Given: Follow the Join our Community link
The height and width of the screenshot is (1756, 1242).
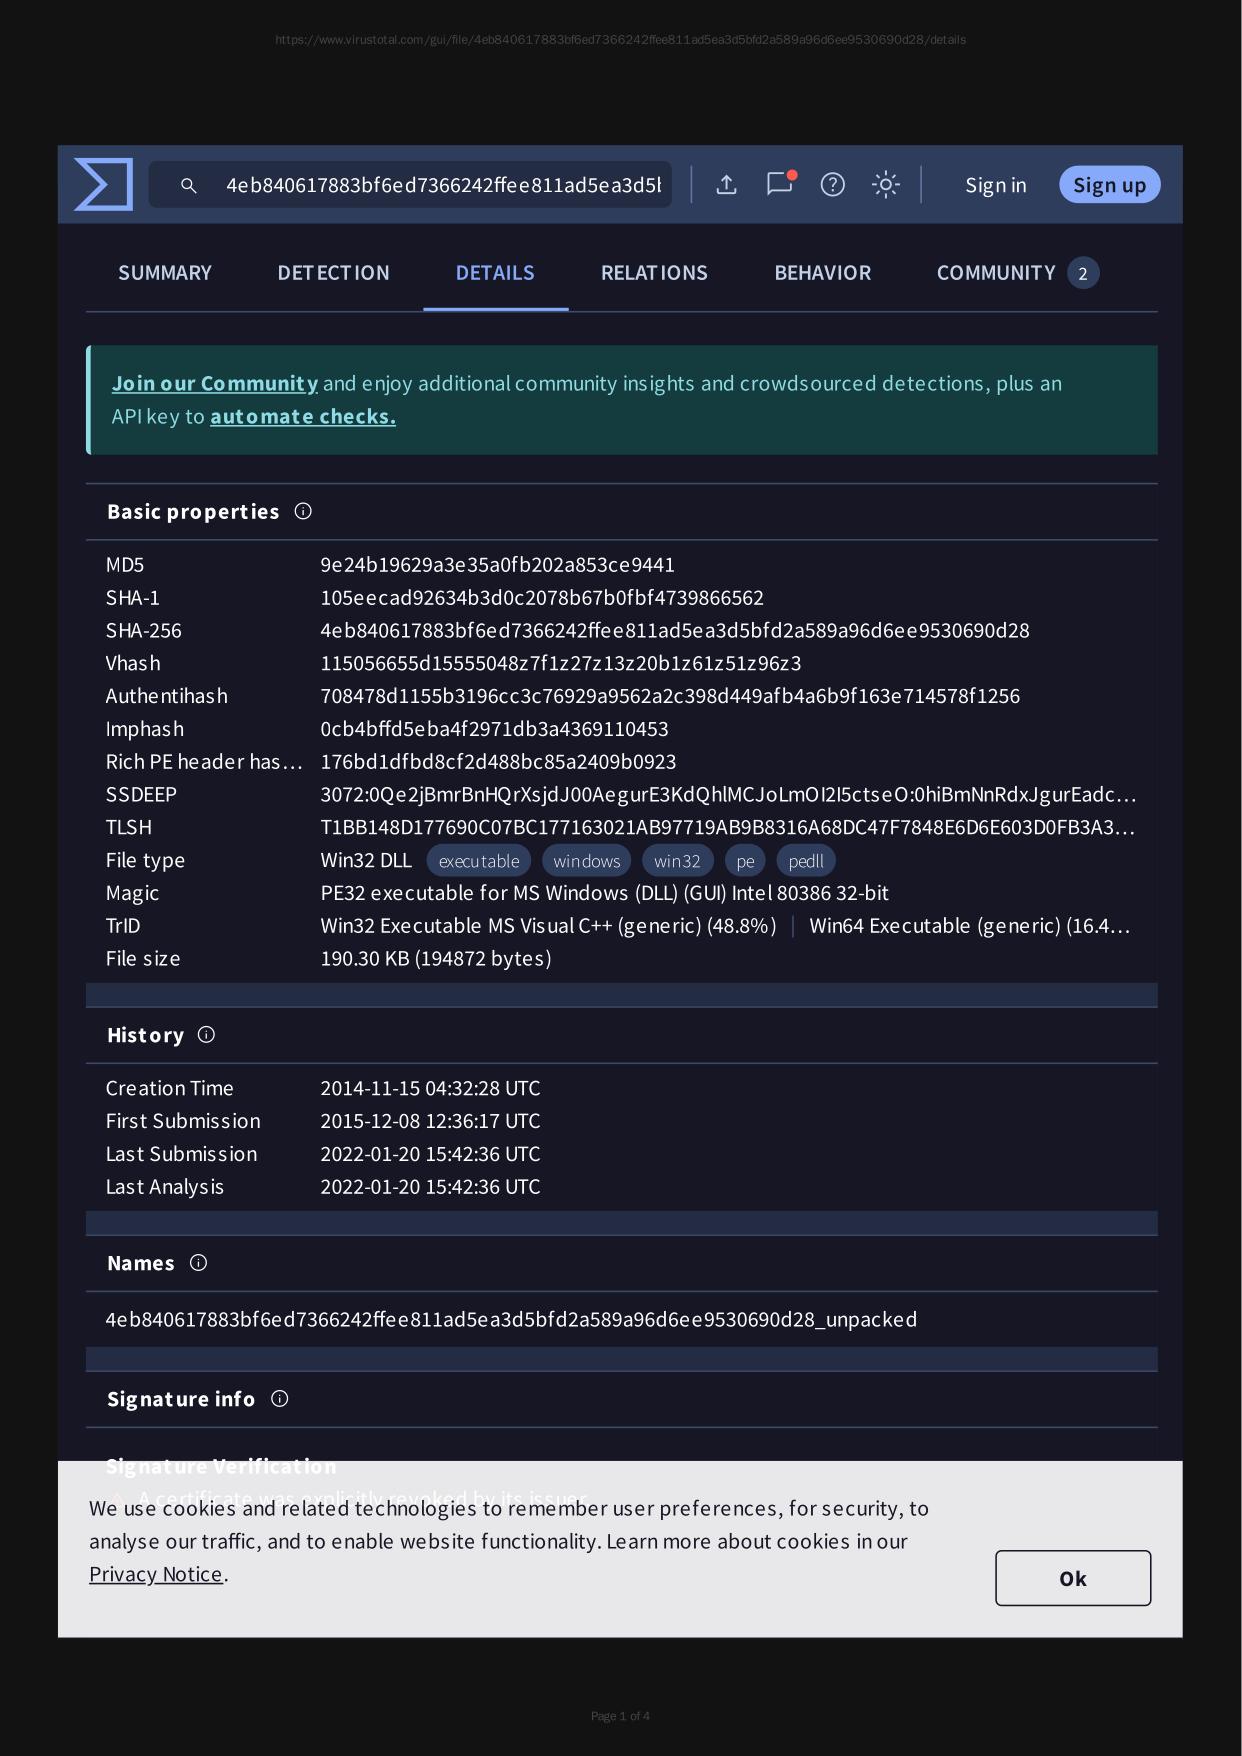Looking at the screenshot, I should click(x=215, y=384).
